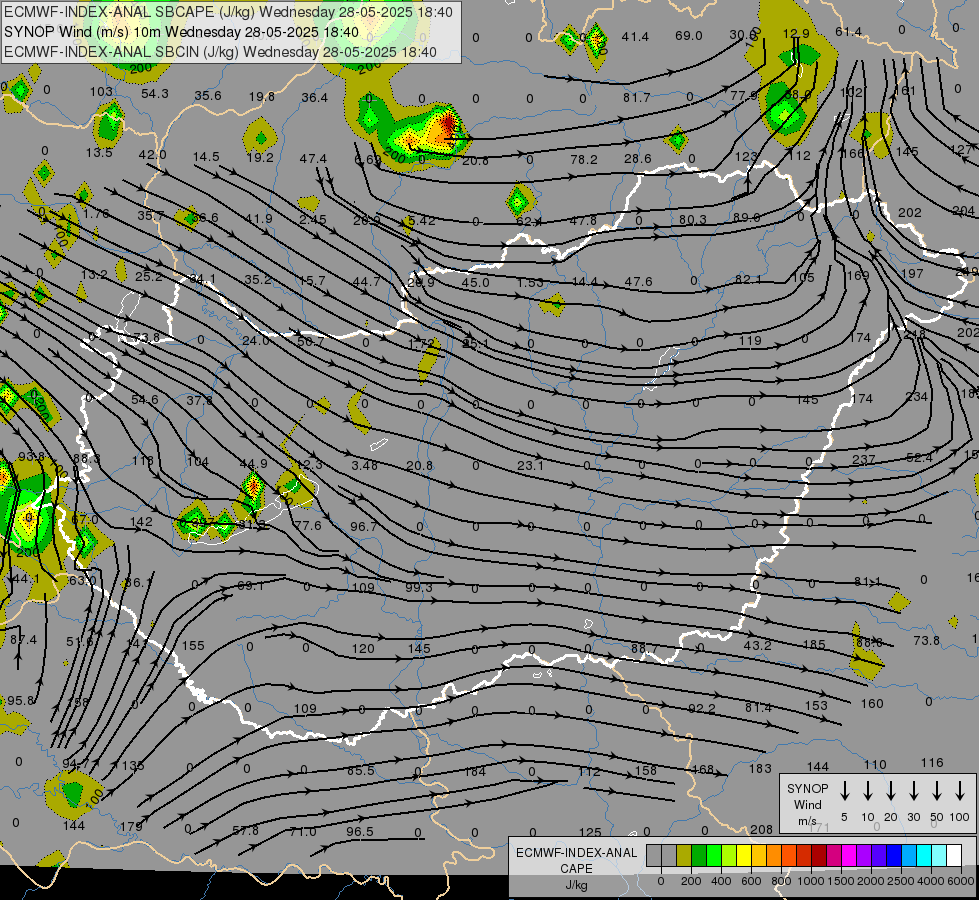Viewport: 979px width, 900px height.
Task: Click the 4000 tick label in CAPE legend
Action: [x=931, y=881]
